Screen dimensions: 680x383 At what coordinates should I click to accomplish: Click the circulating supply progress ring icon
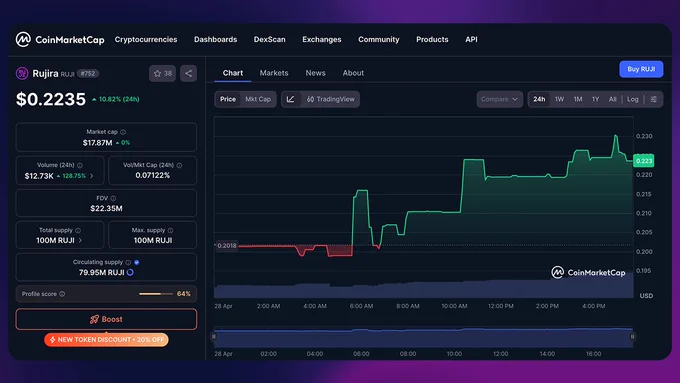tap(130, 272)
